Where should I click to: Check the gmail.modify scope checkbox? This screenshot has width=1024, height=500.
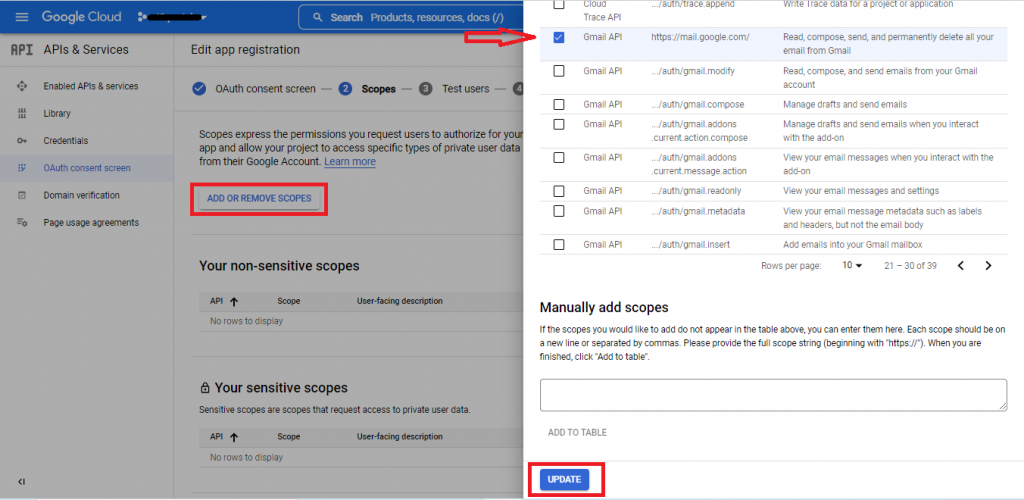pyautogui.click(x=558, y=71)
